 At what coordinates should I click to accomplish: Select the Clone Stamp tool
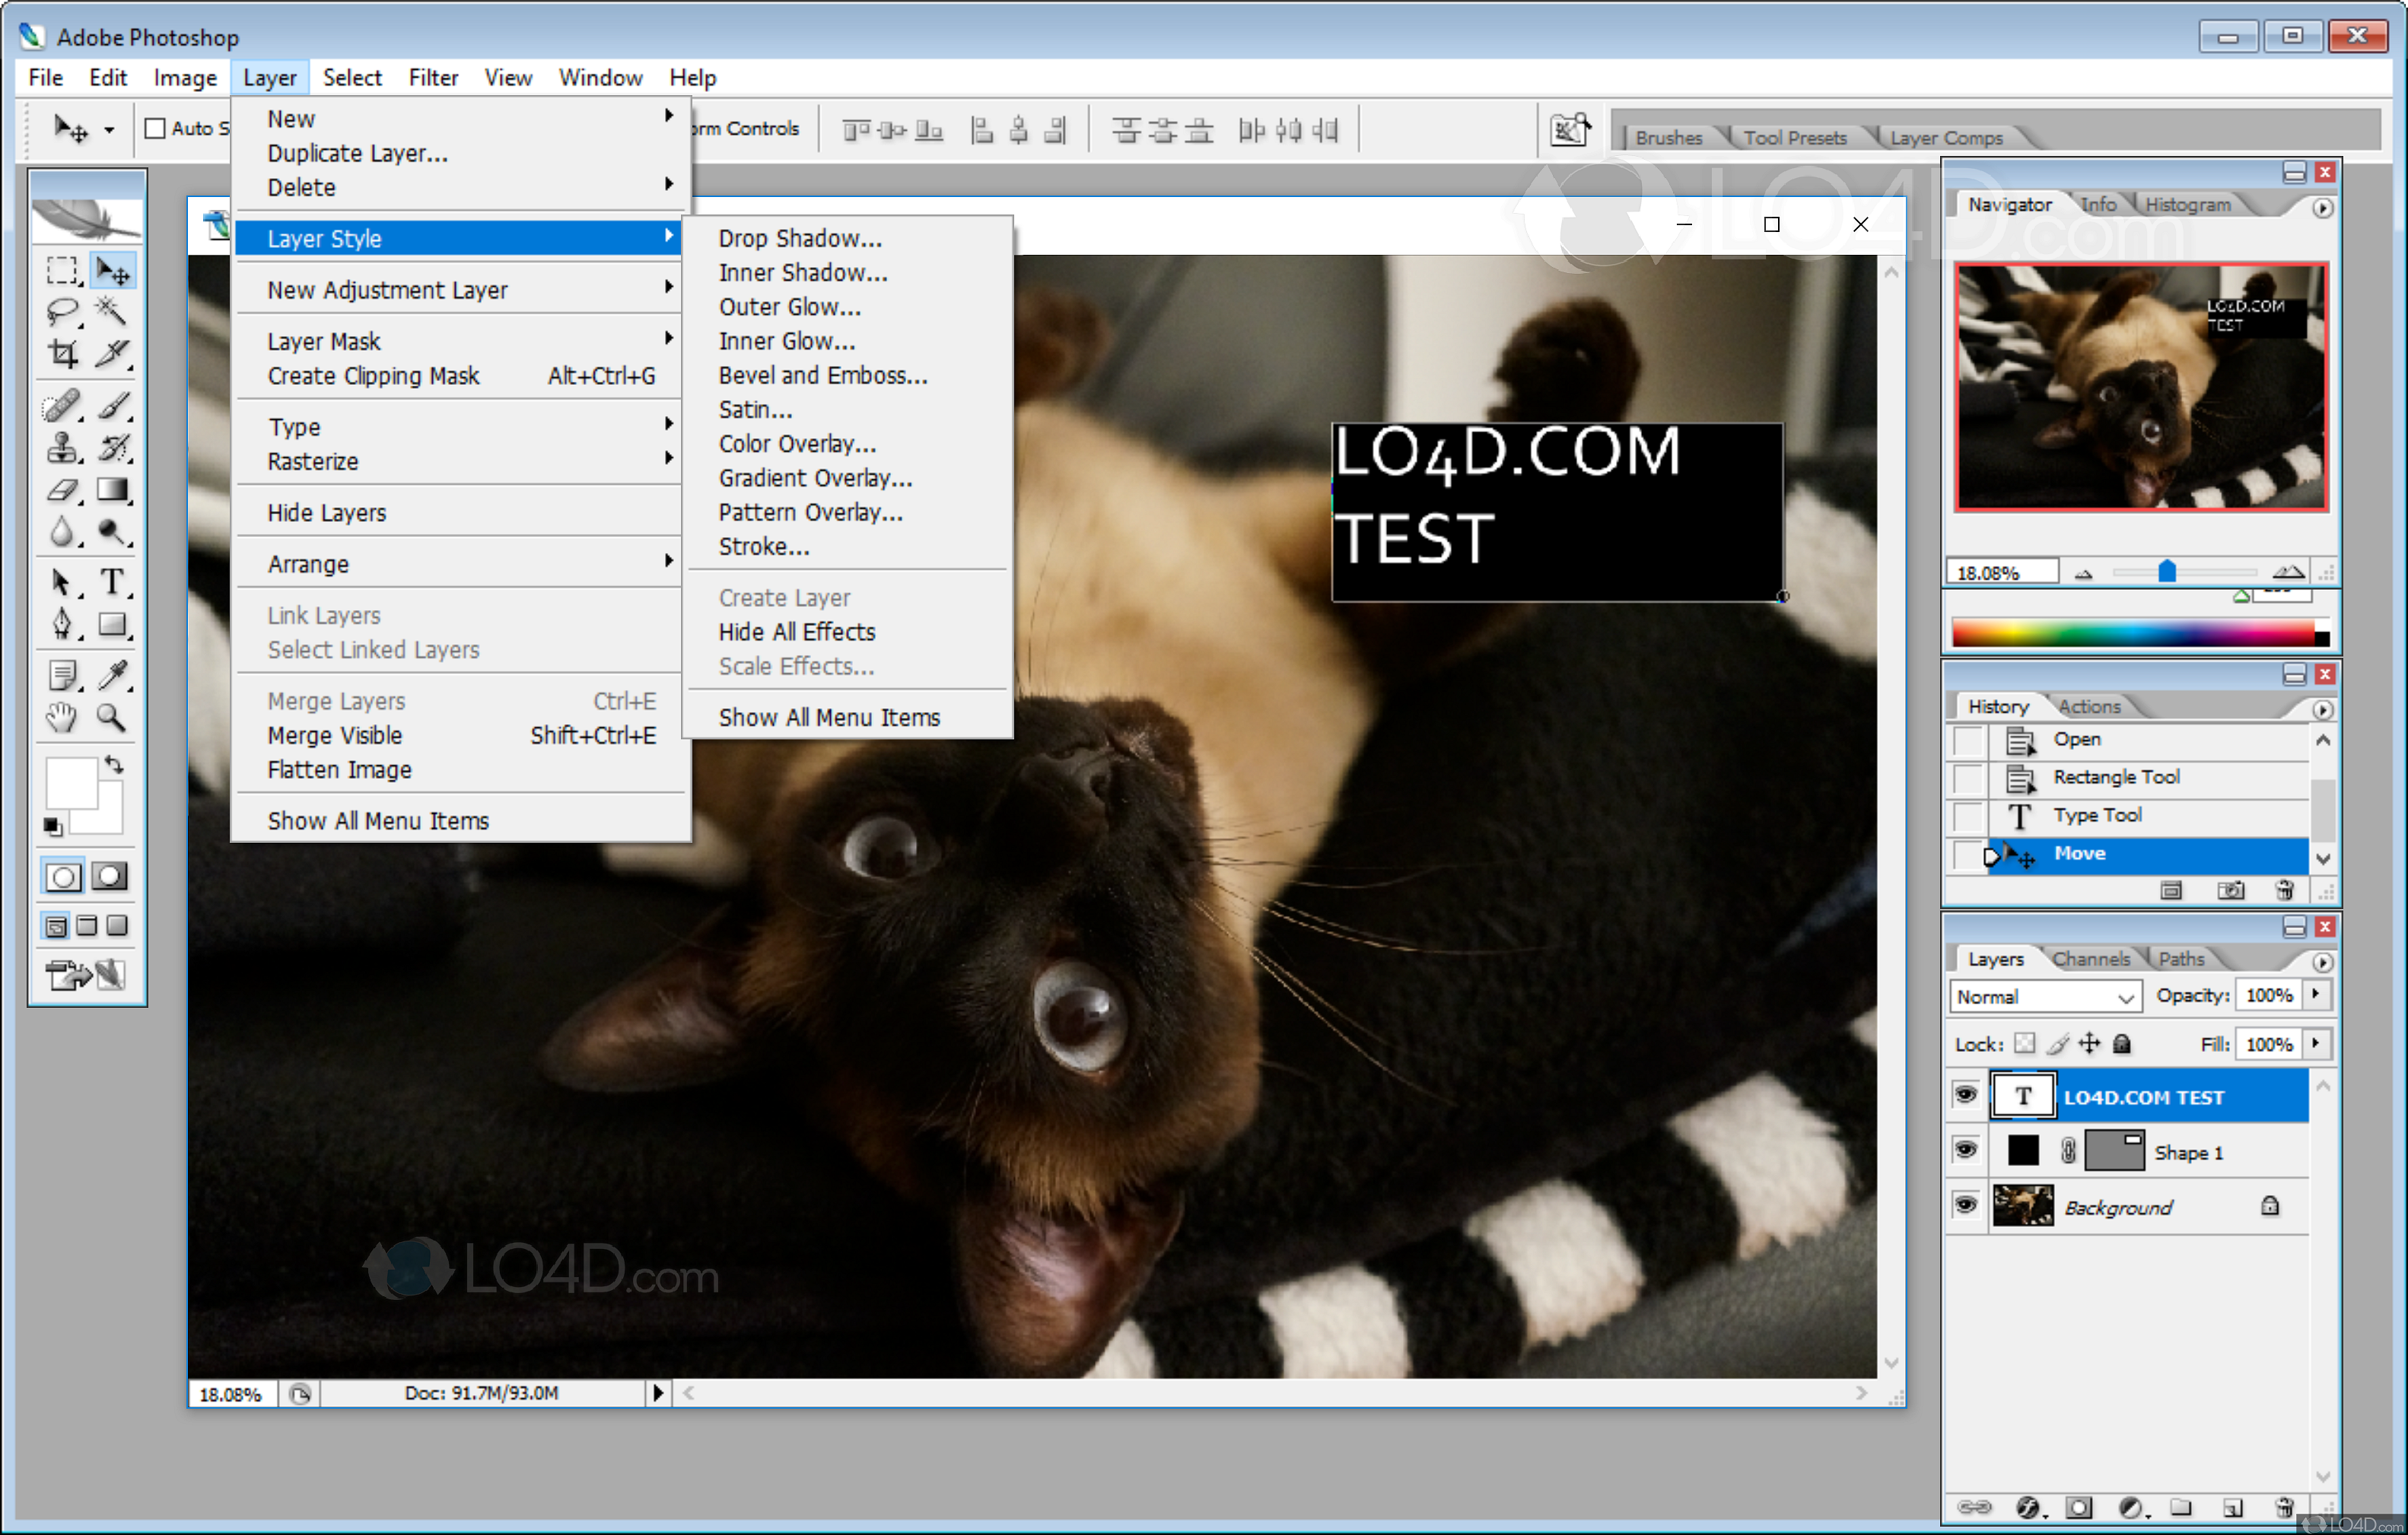coord(62,447)
